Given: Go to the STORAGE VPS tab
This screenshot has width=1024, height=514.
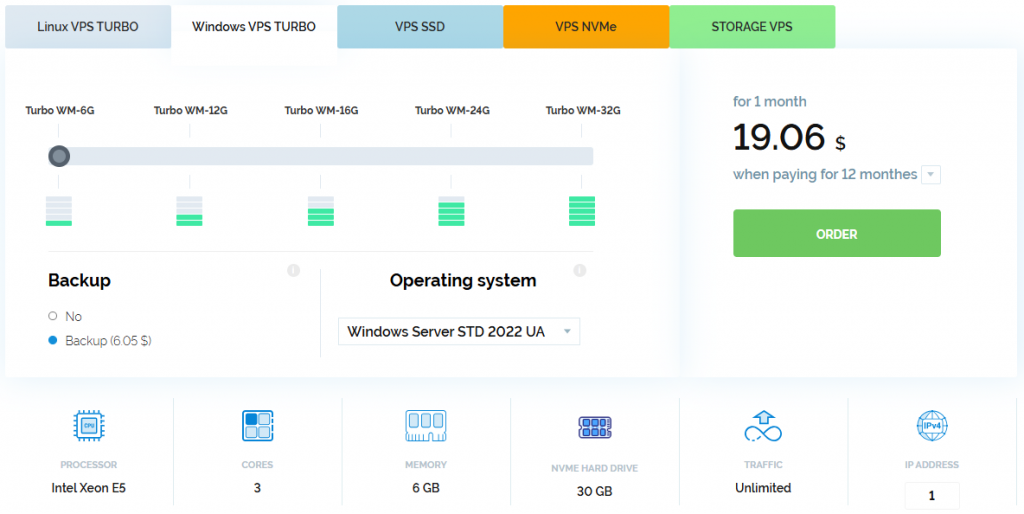Looking at the screenshot, I should coord(752,27).
